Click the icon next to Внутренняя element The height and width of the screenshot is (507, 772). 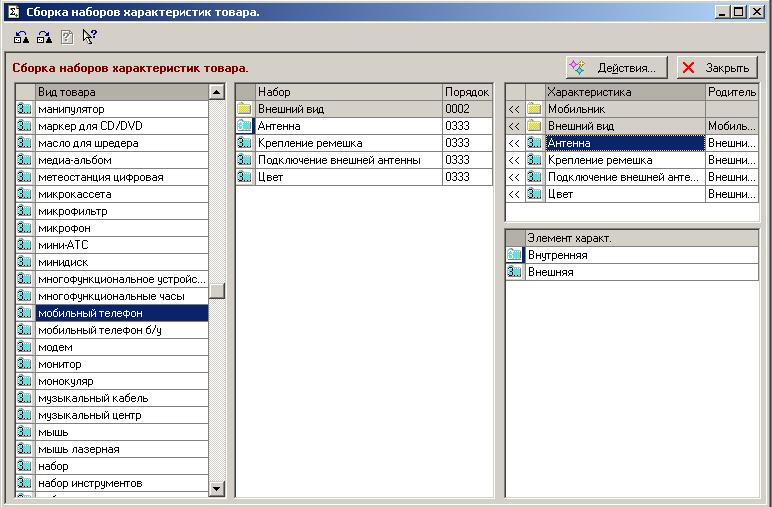[x=515, y=255]
